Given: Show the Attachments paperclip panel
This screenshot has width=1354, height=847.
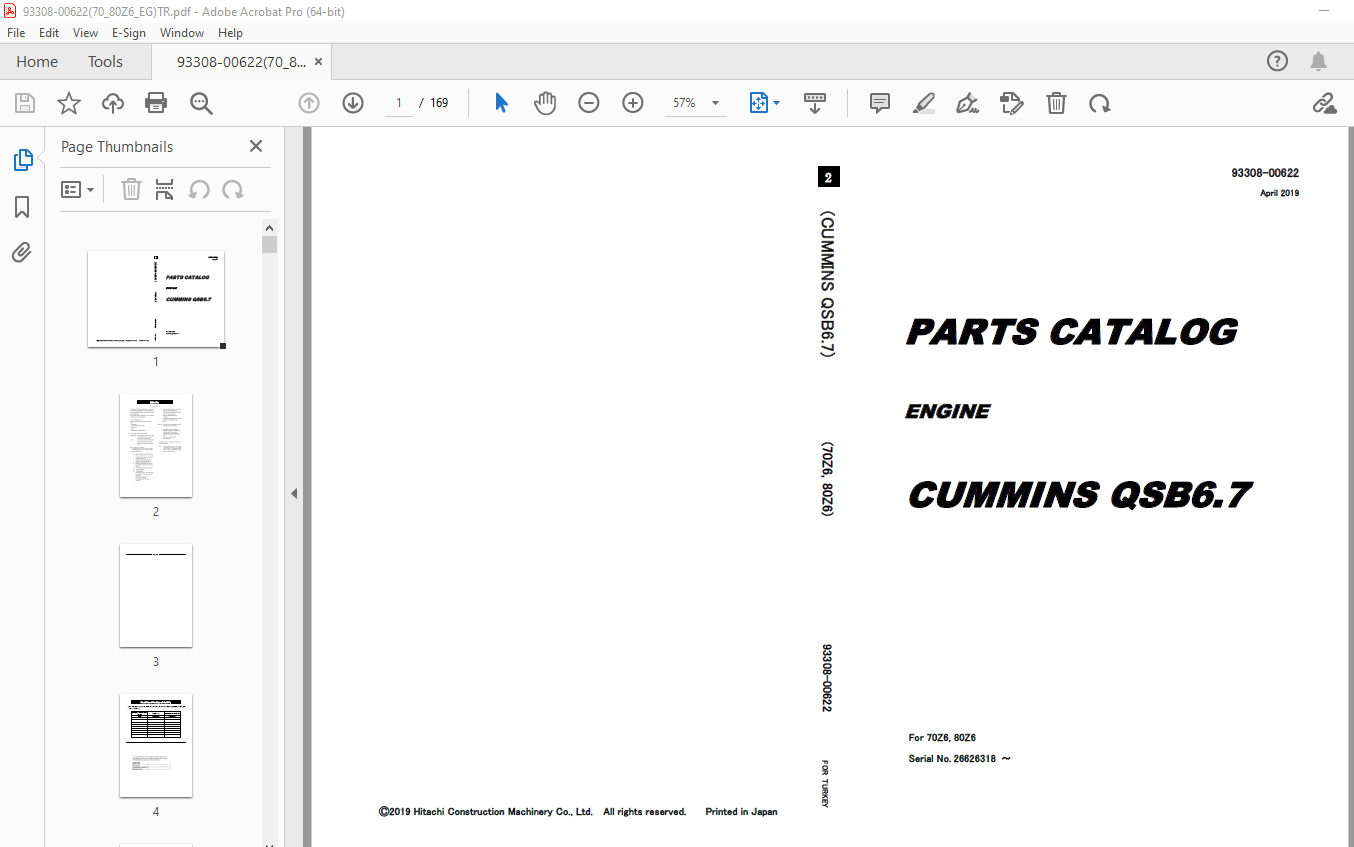Looking at the screenshot, I should pyautogui.click(x=22, y=253).
